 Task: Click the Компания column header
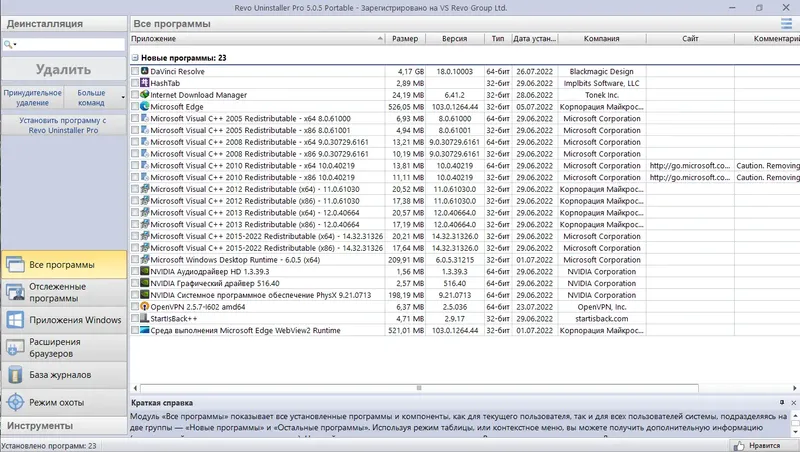coord(602,39)
